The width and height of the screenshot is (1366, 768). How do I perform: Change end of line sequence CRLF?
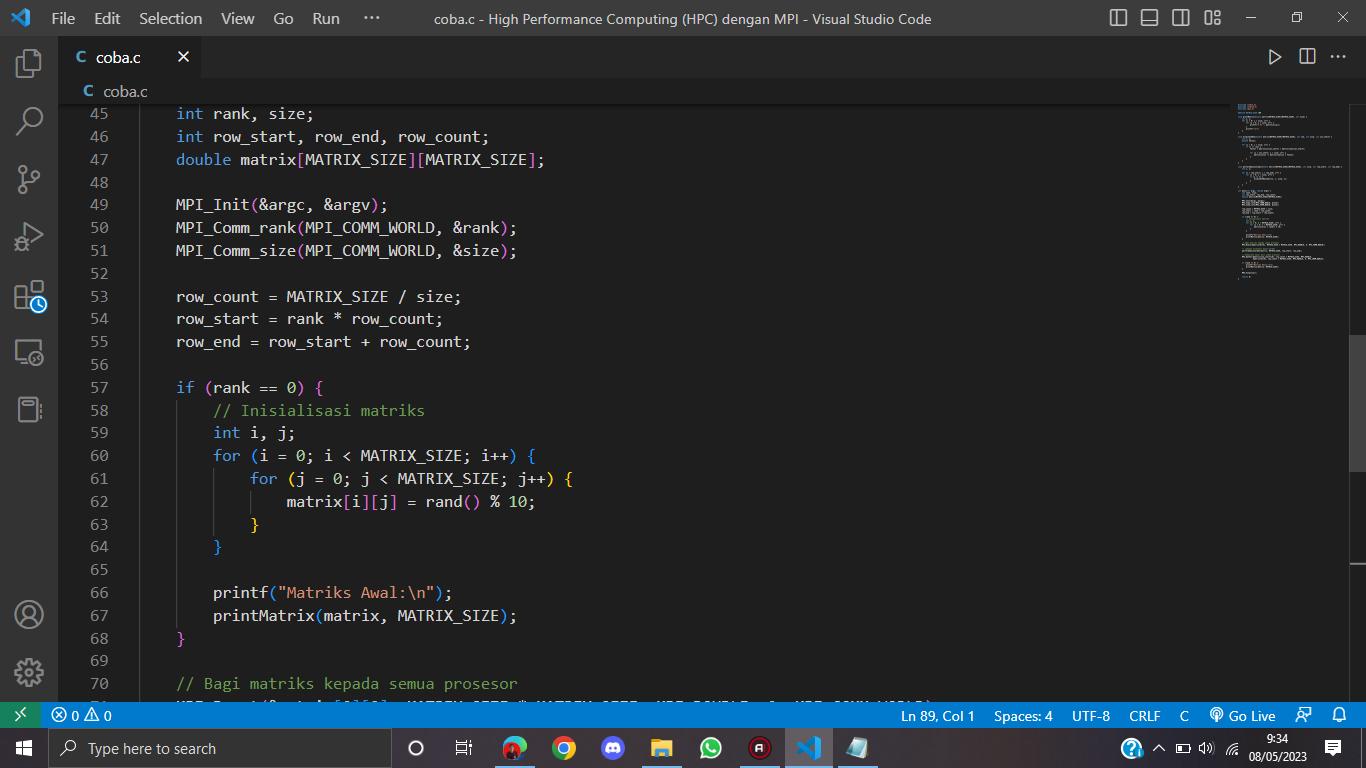tap(1145, 715)
